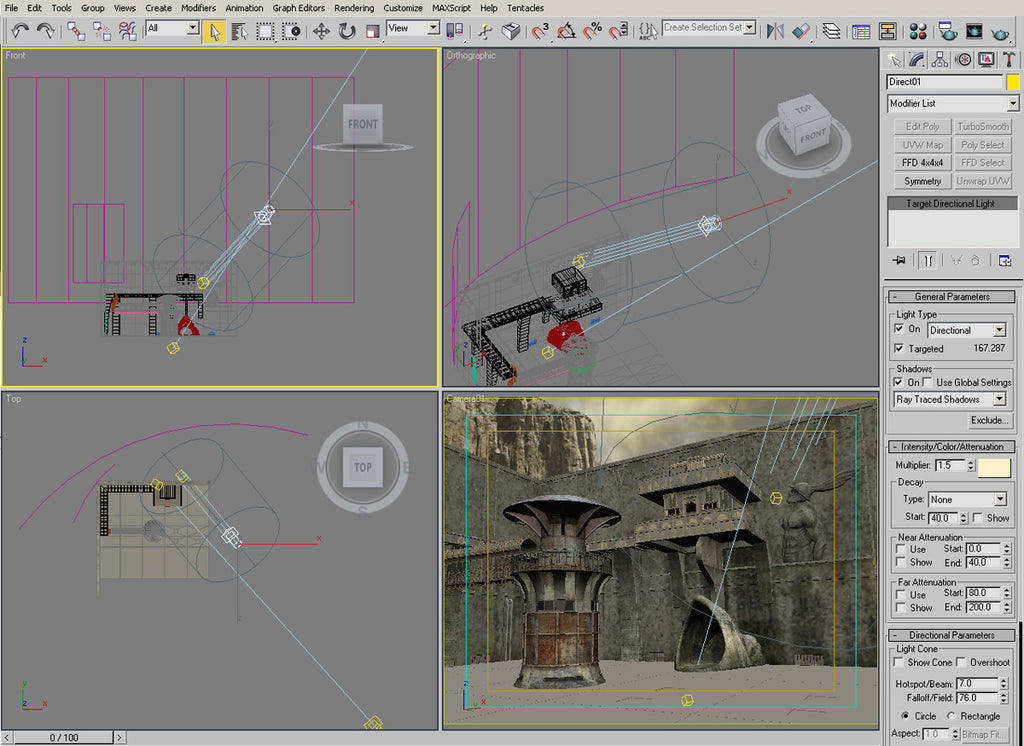Viewport: 1024px width, 746px height.
Task: Enable Use Global Settings for shadows
Action: [926, 383]
